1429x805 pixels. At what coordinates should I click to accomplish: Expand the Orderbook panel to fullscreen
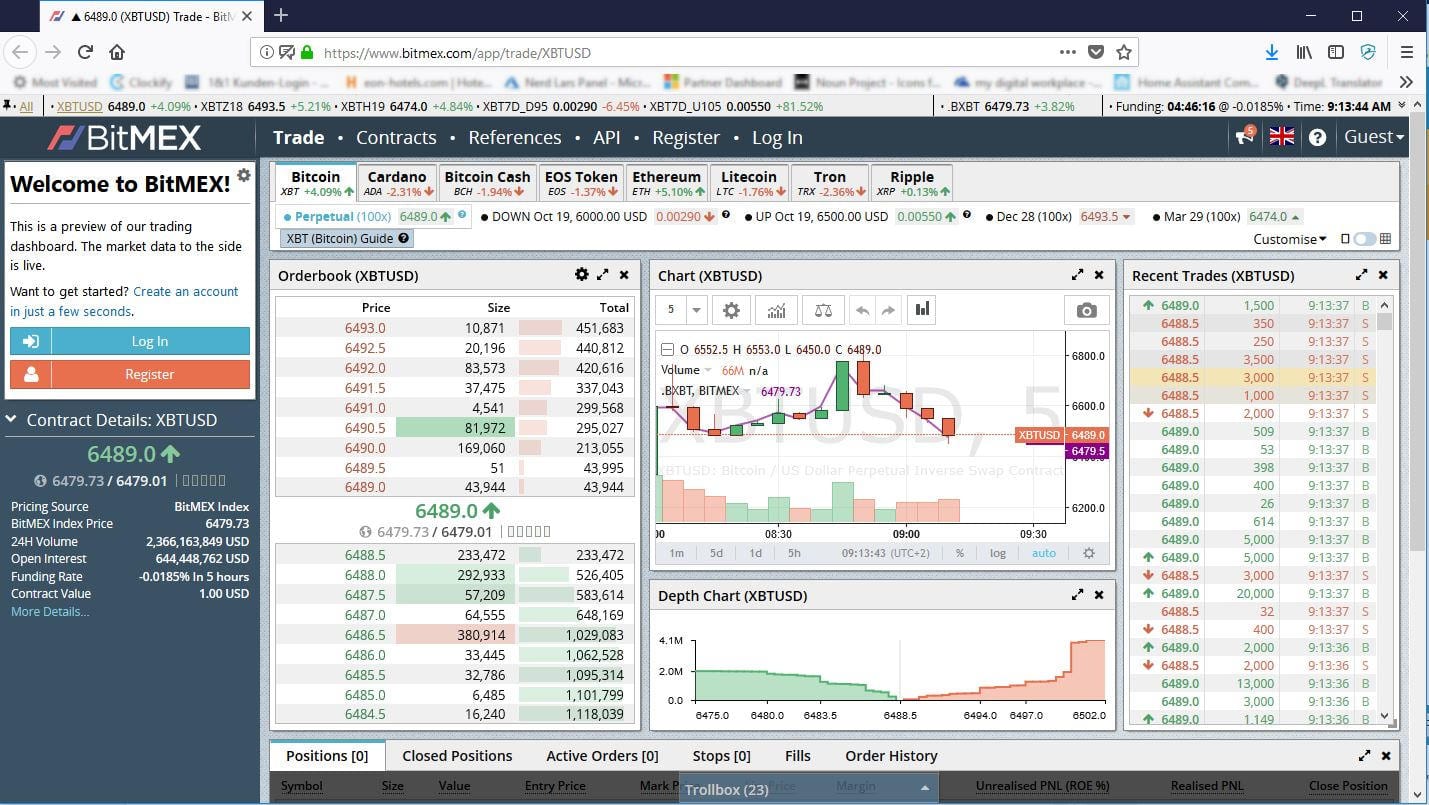603,275
